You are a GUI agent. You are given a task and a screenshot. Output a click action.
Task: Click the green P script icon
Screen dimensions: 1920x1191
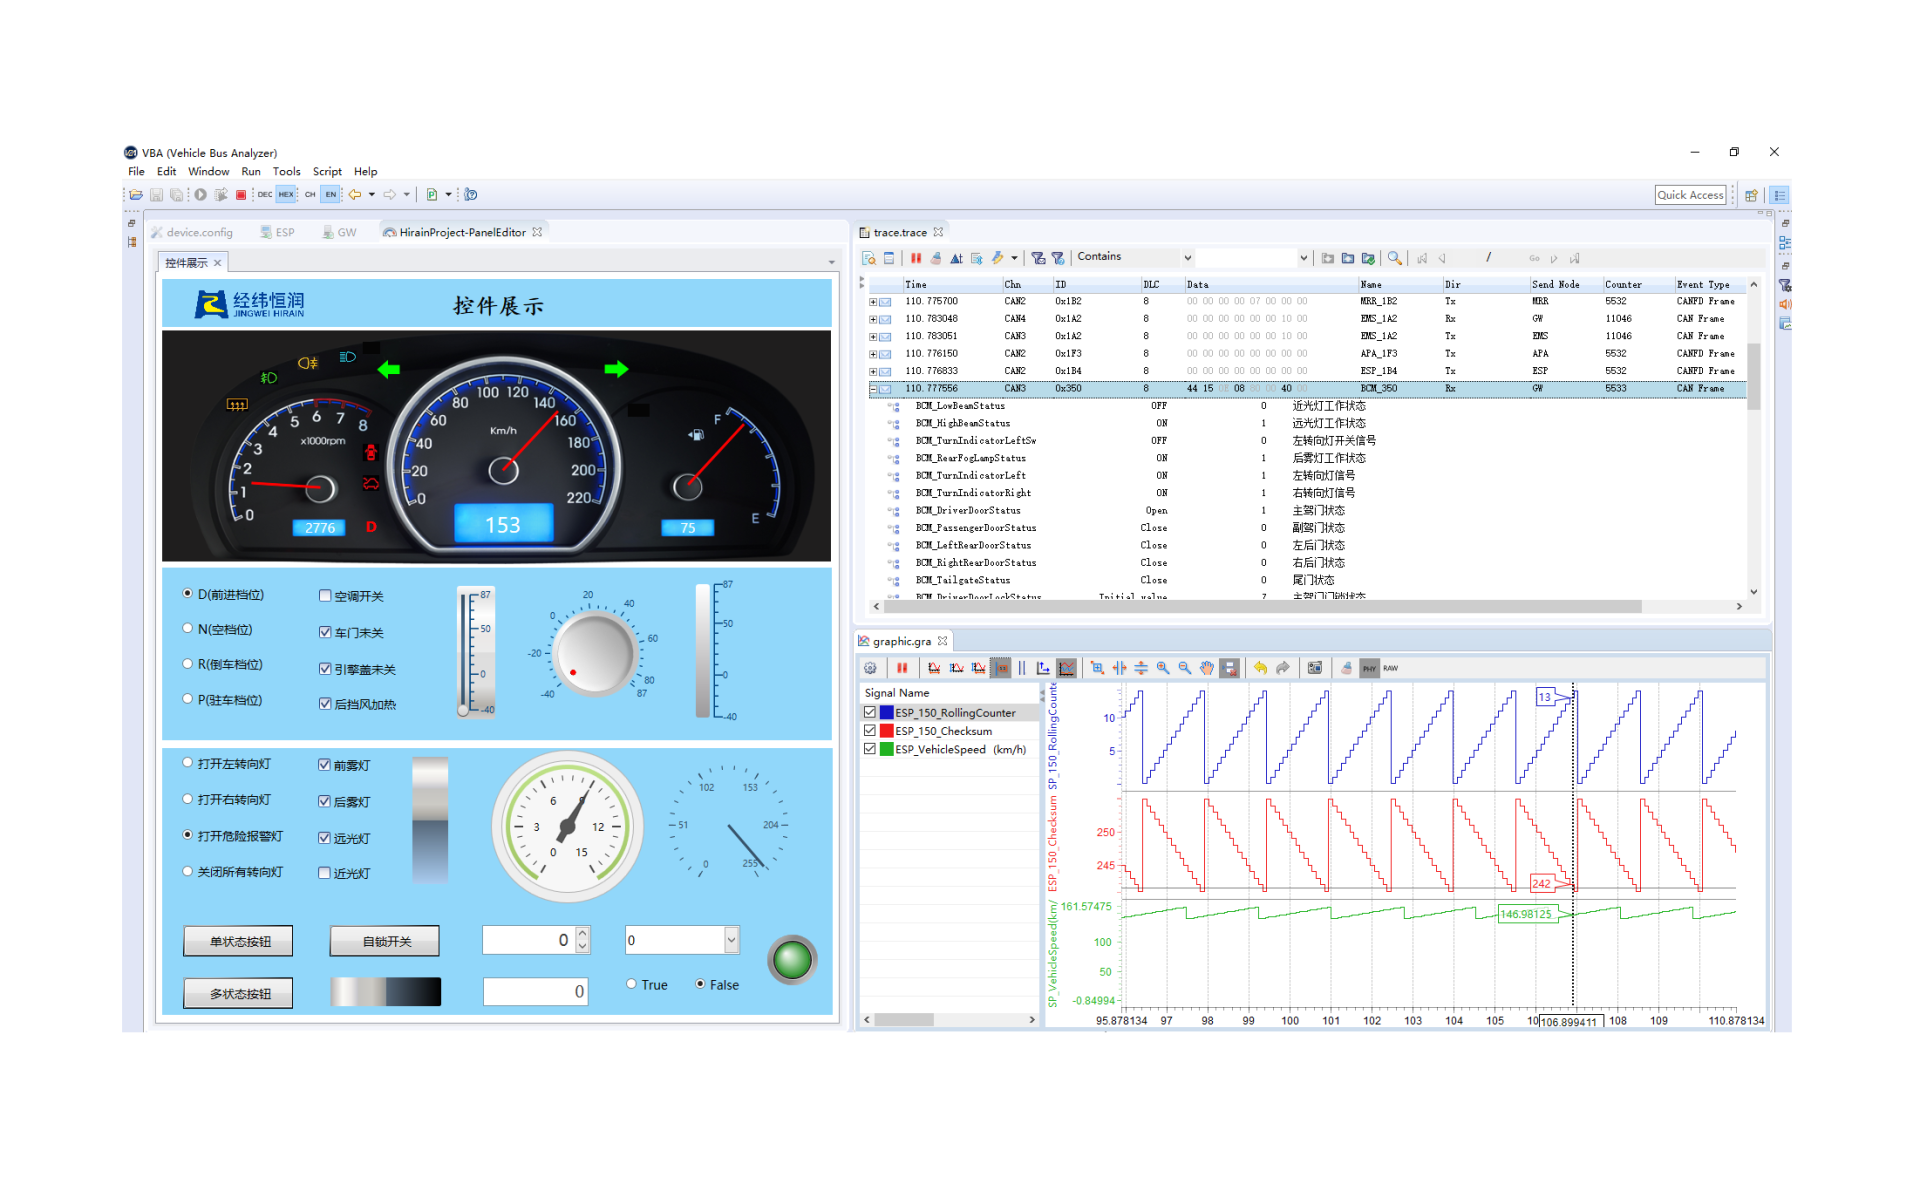coord(432,195)
